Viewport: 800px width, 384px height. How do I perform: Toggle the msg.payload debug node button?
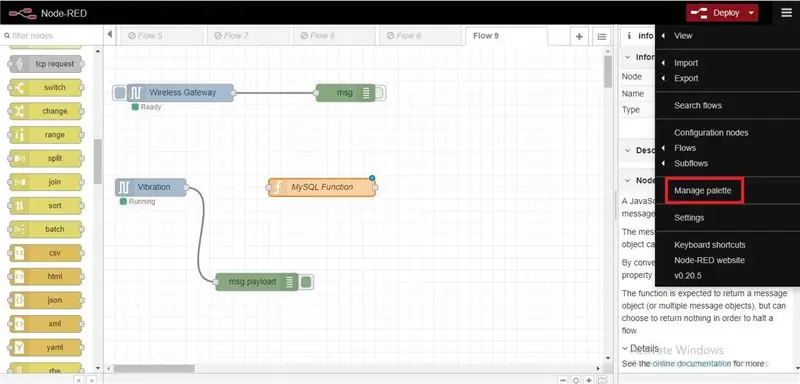306,281
